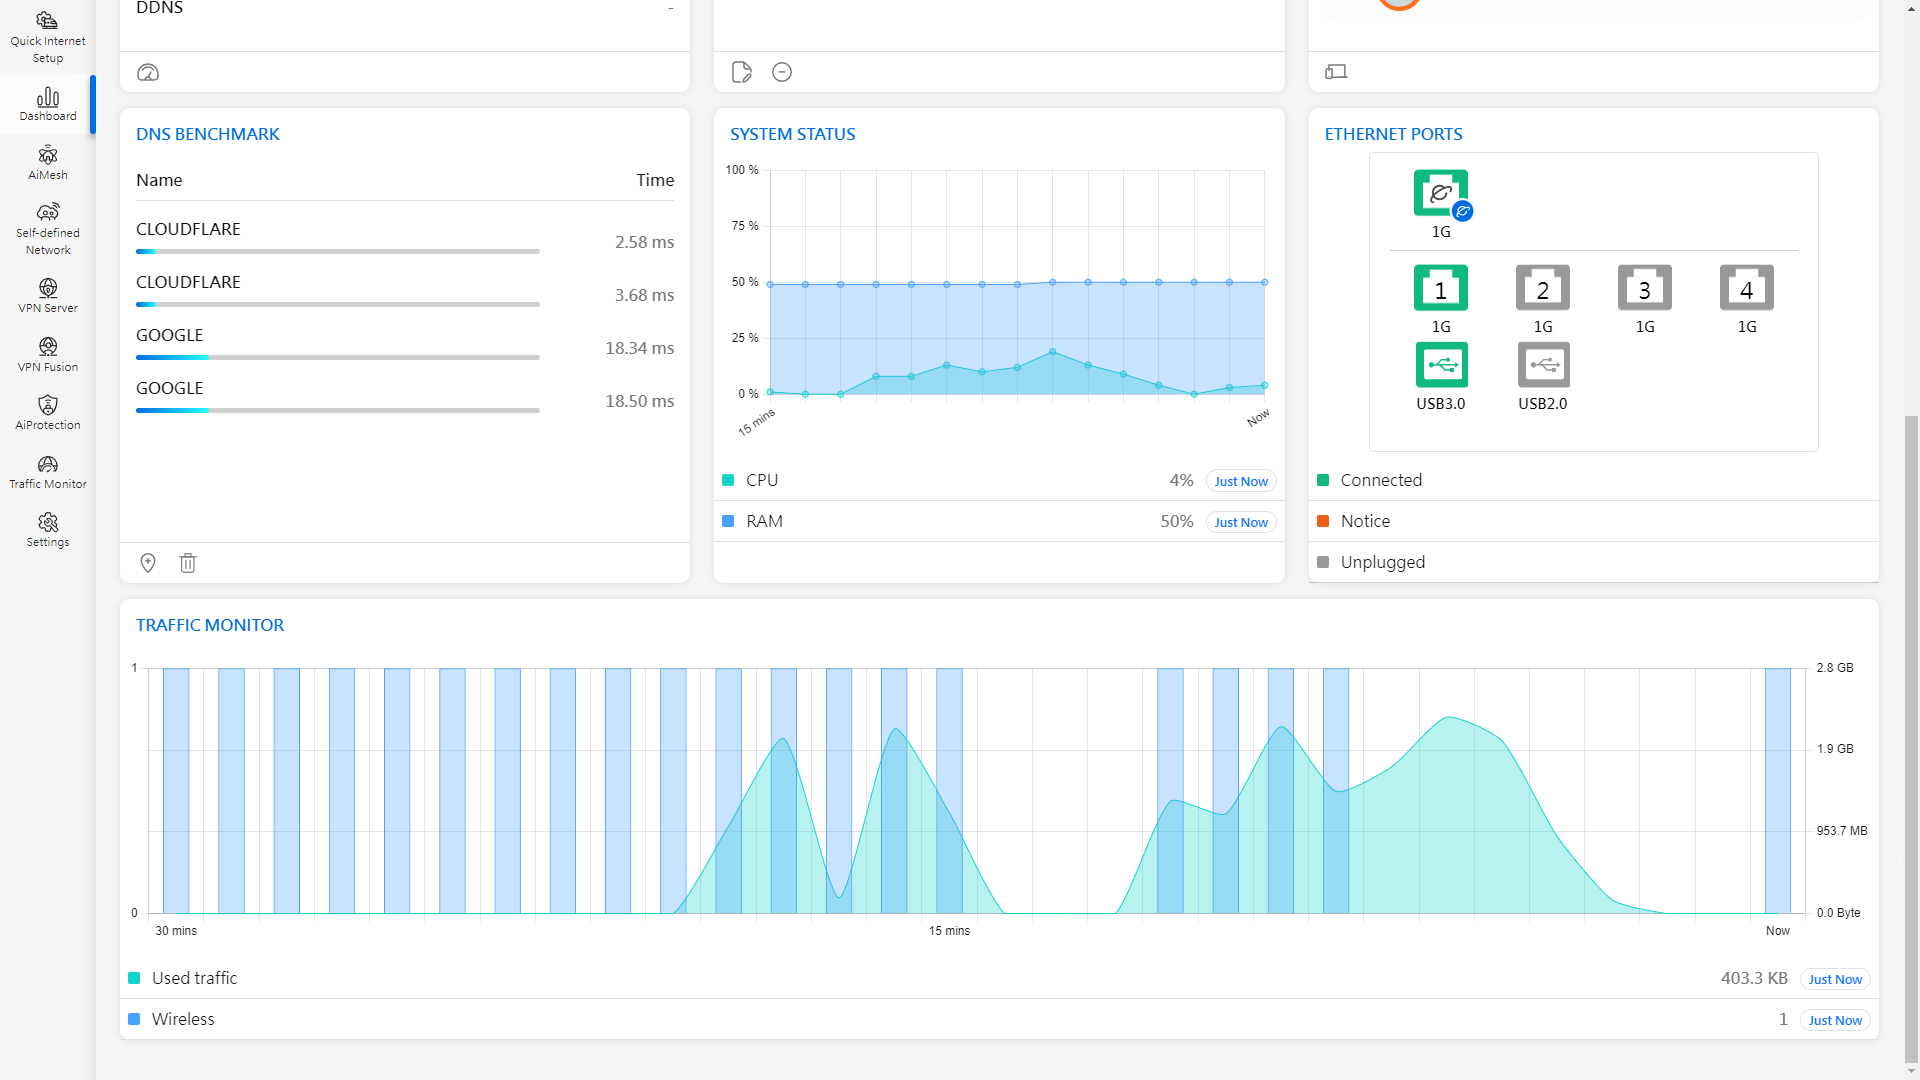Select the USB3.0 port icon
Image resolution: width=1920 pixels, height=1080 pixels.
1440,365
